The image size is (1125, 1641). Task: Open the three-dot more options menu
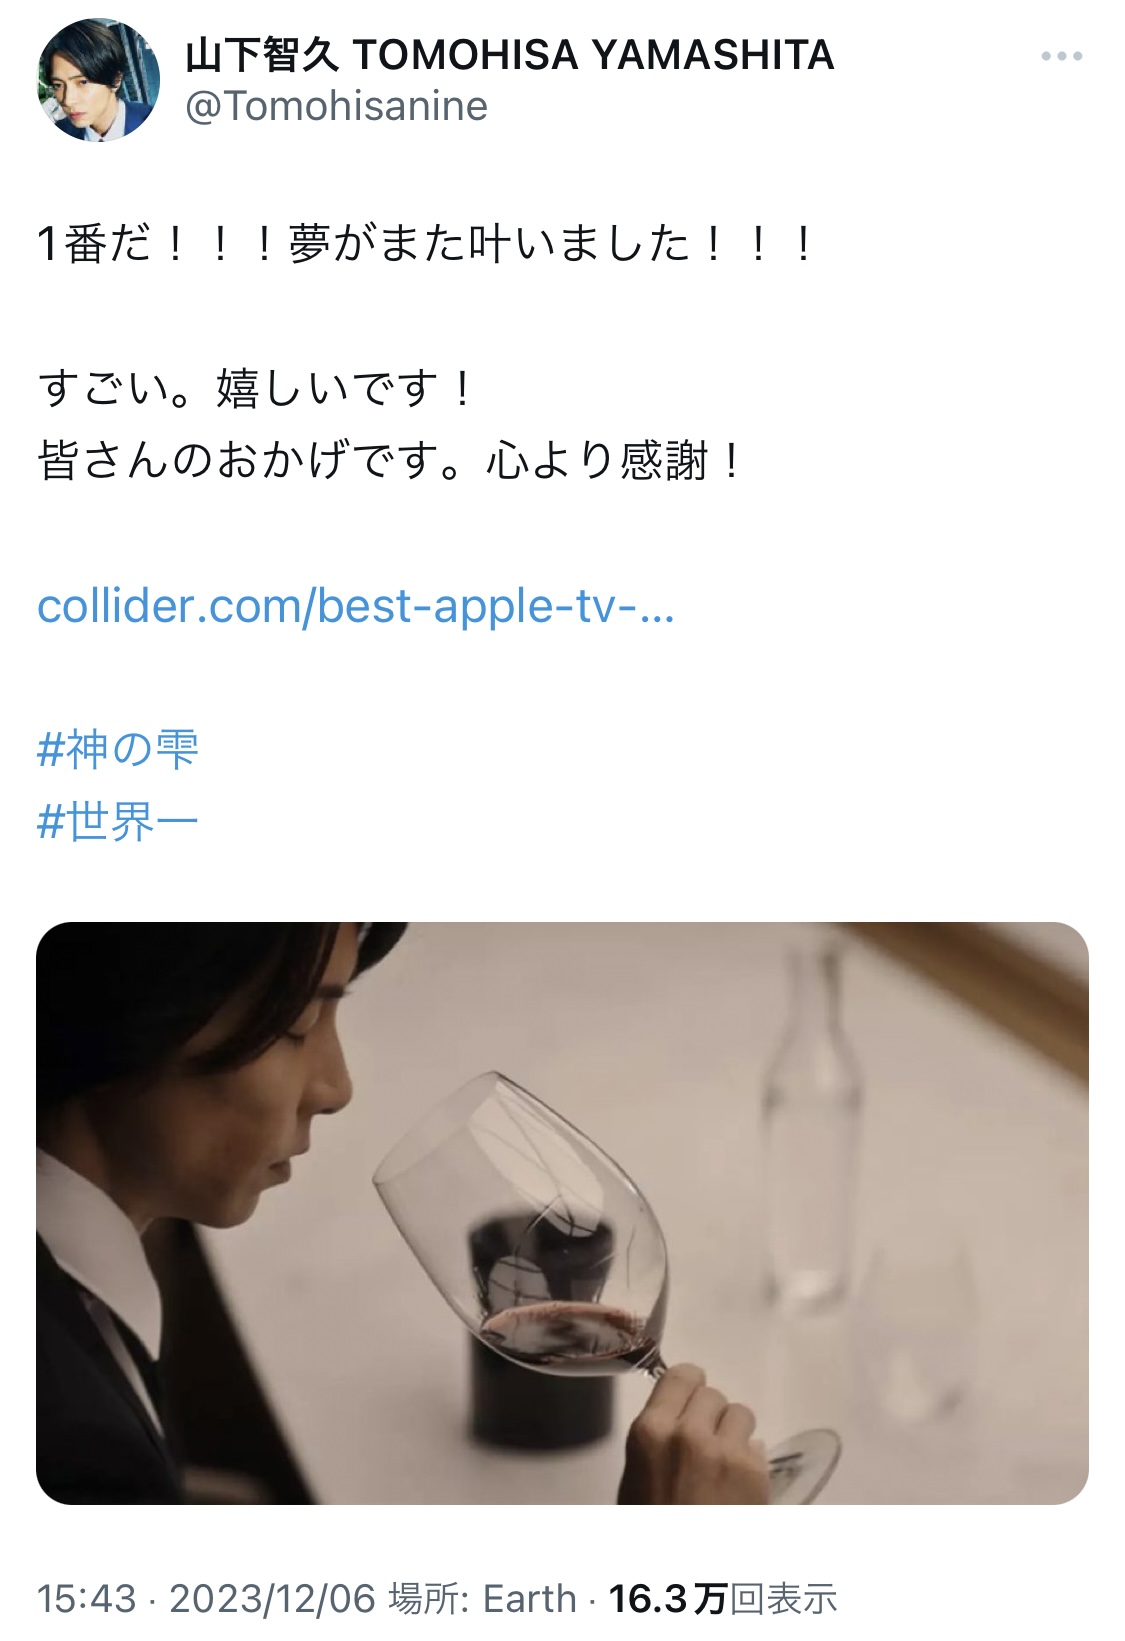1061,56
